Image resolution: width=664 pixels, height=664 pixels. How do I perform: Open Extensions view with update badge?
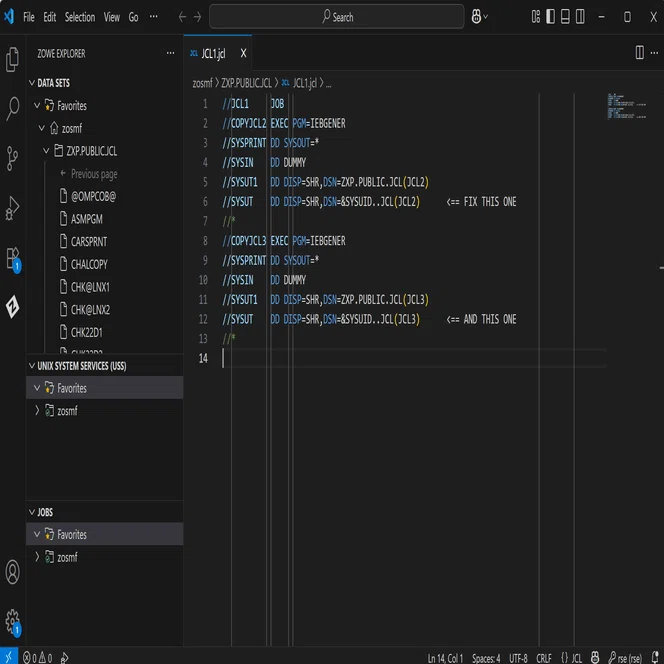coord(13,259)
